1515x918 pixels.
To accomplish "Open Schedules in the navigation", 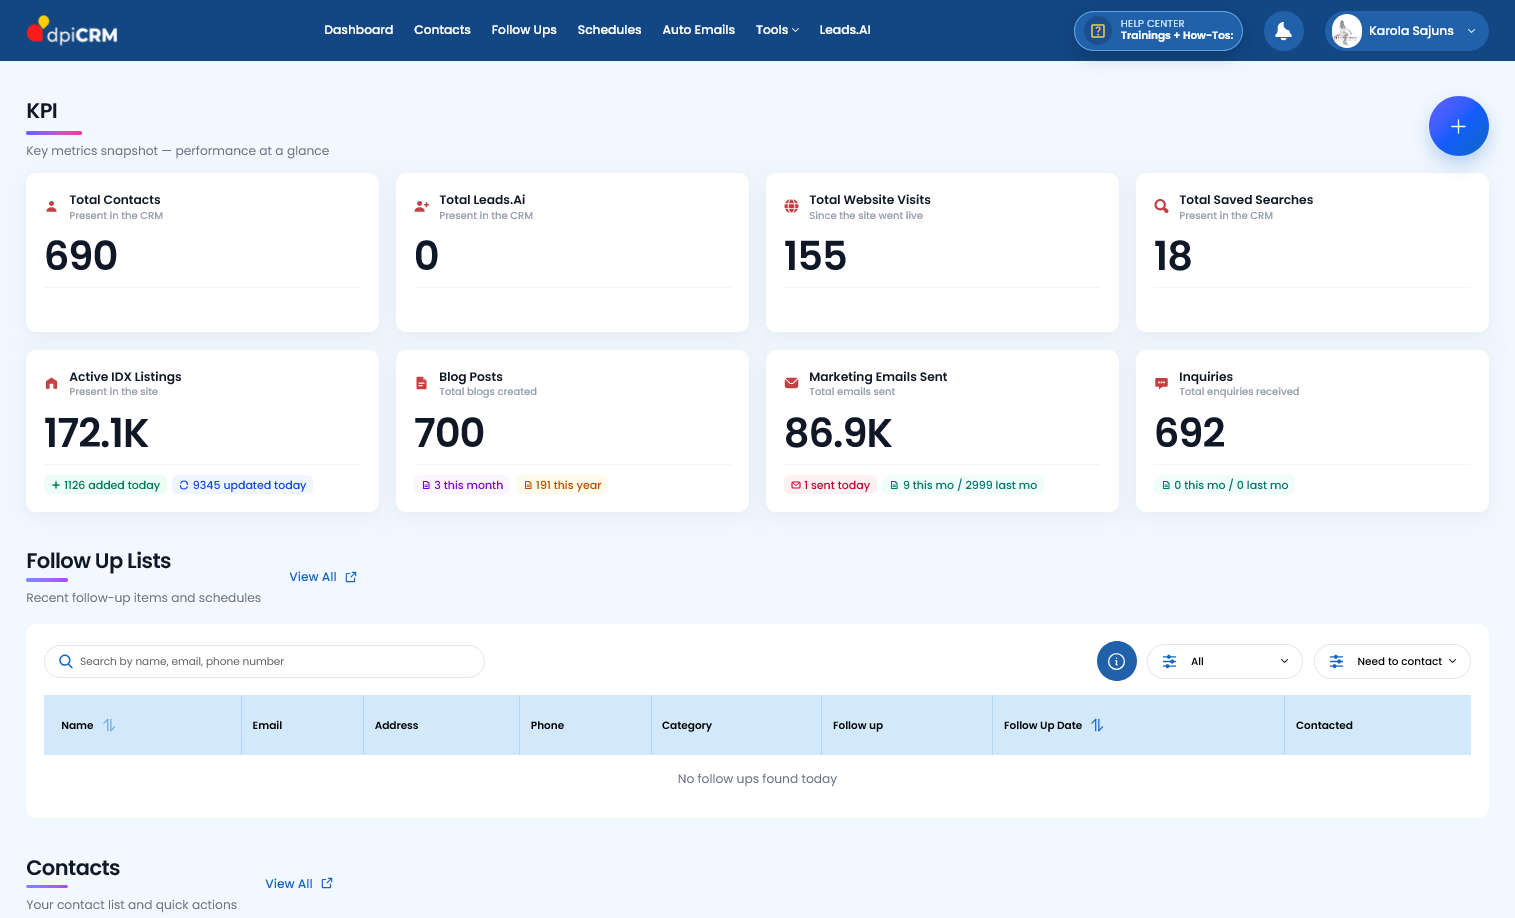I will (x=609, y=30).
